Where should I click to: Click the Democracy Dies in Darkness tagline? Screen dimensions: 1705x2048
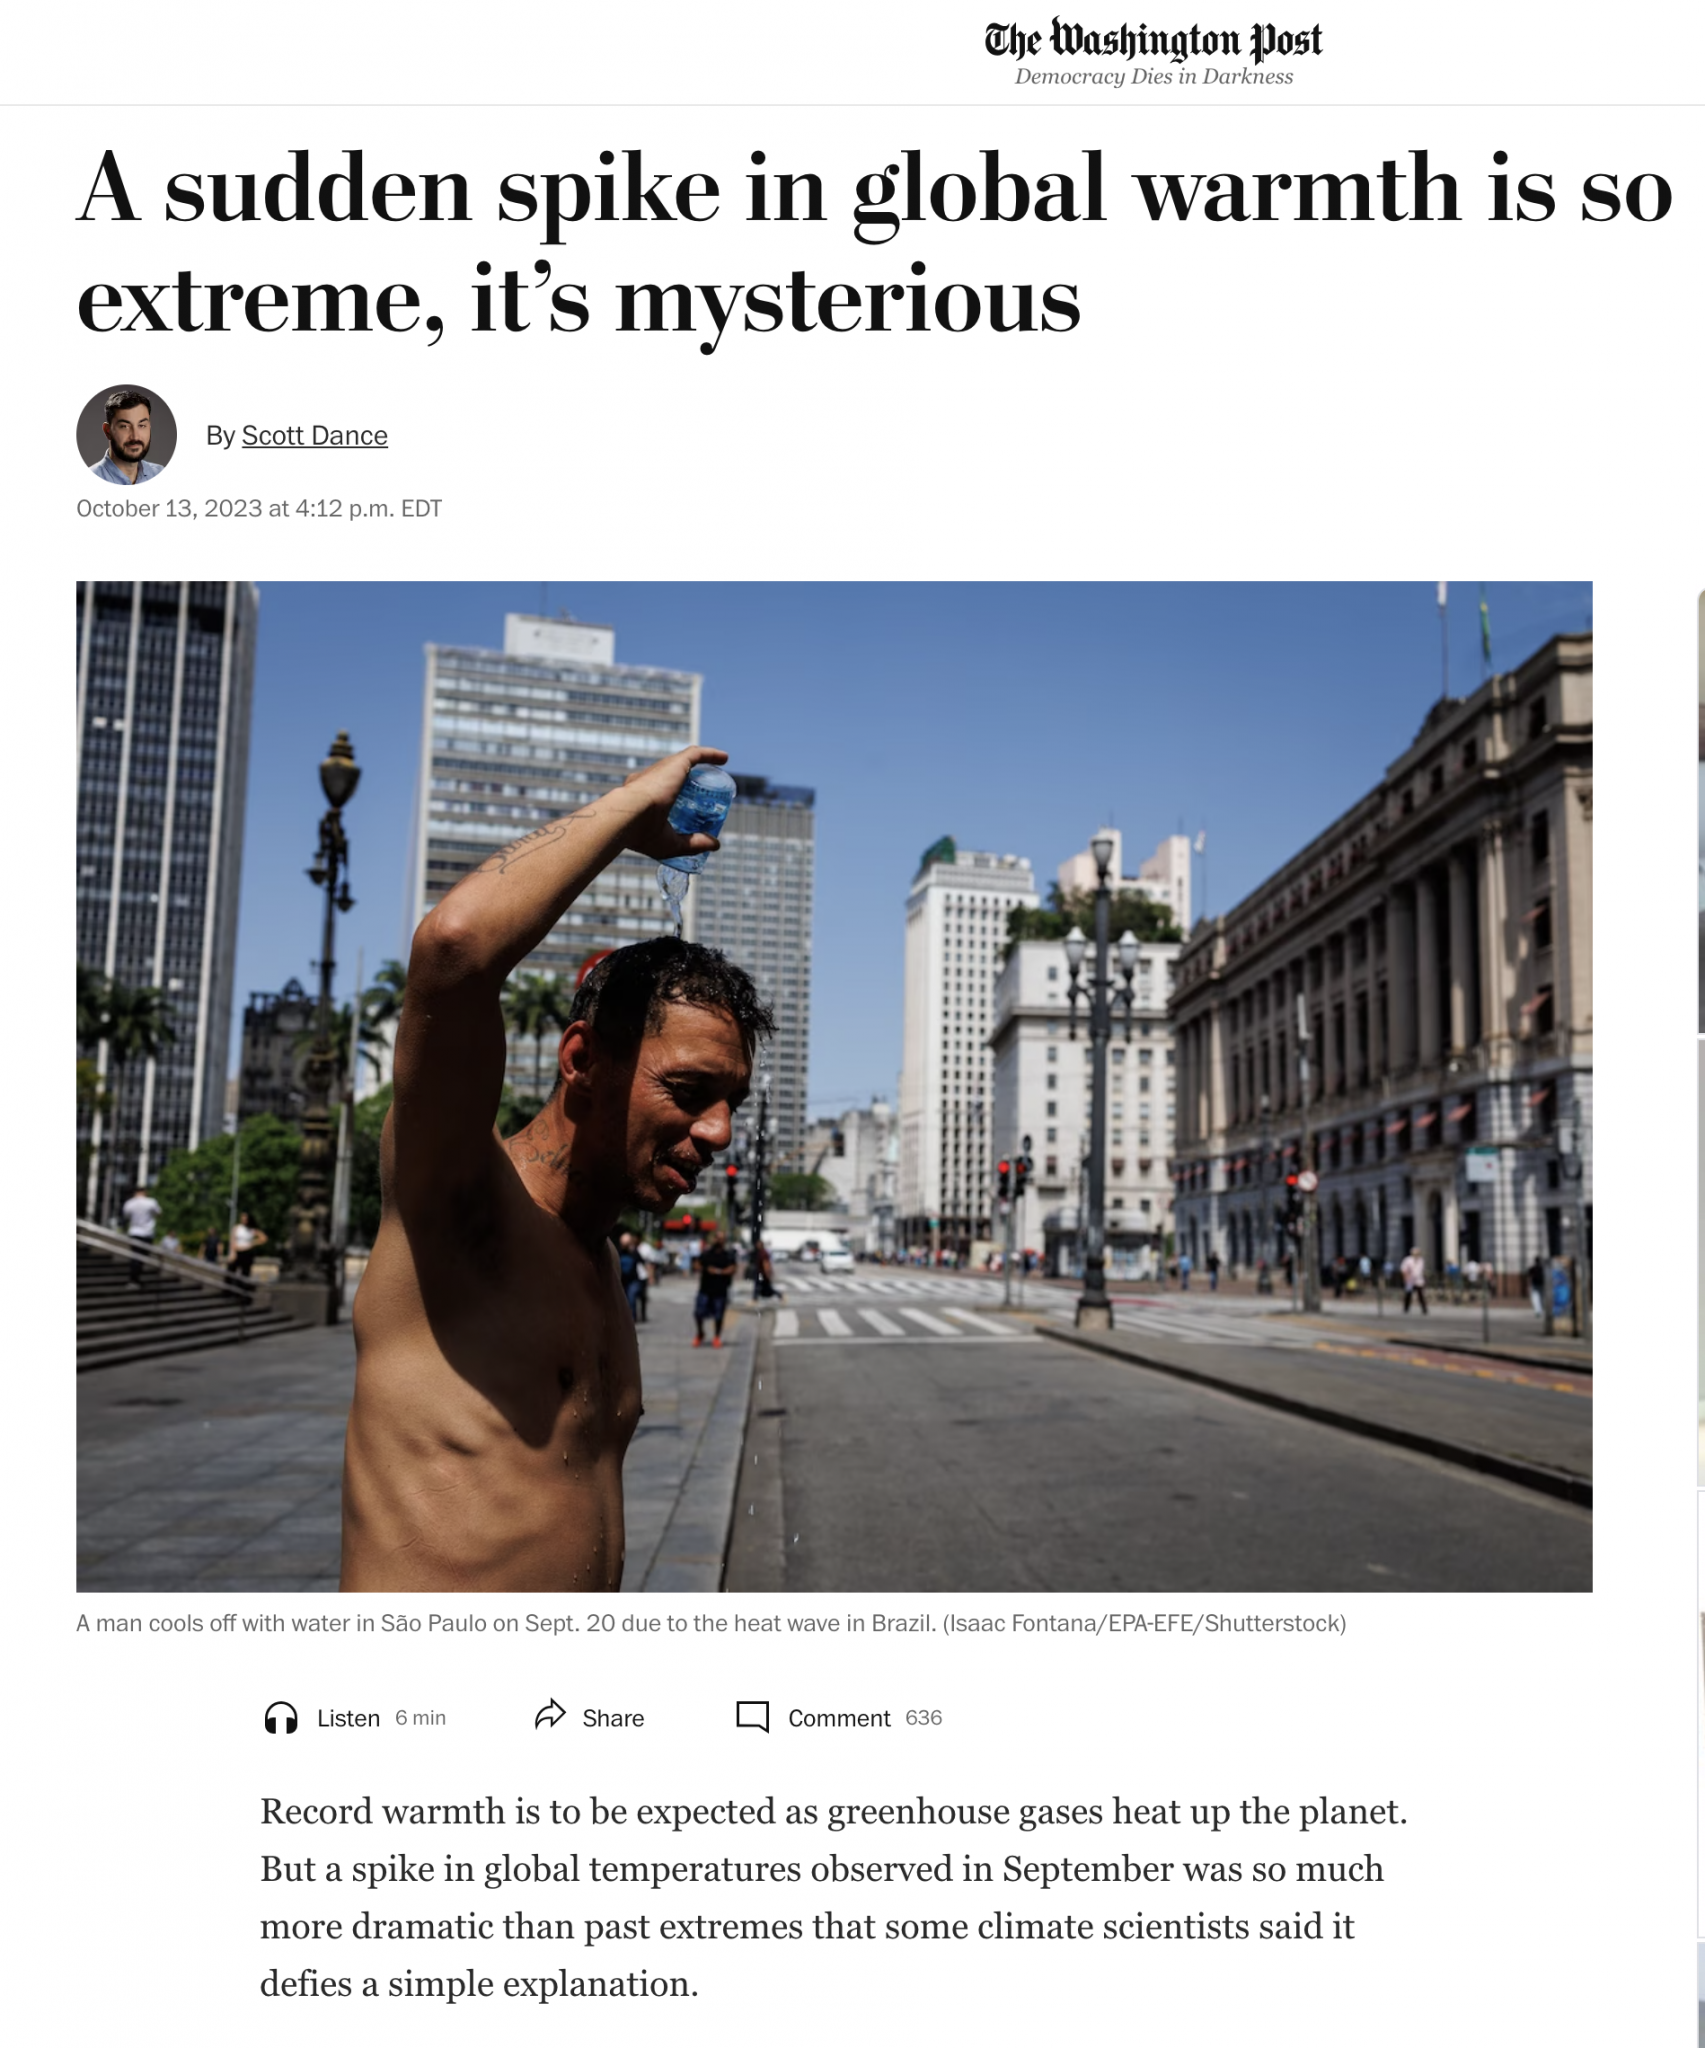[1153, 77]
